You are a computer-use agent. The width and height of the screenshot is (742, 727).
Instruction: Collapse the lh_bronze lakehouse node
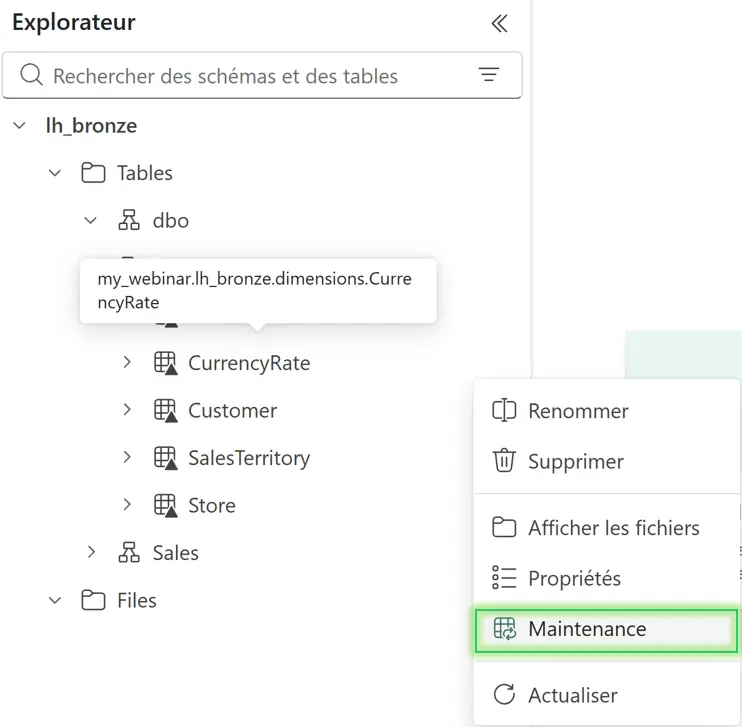20,126
